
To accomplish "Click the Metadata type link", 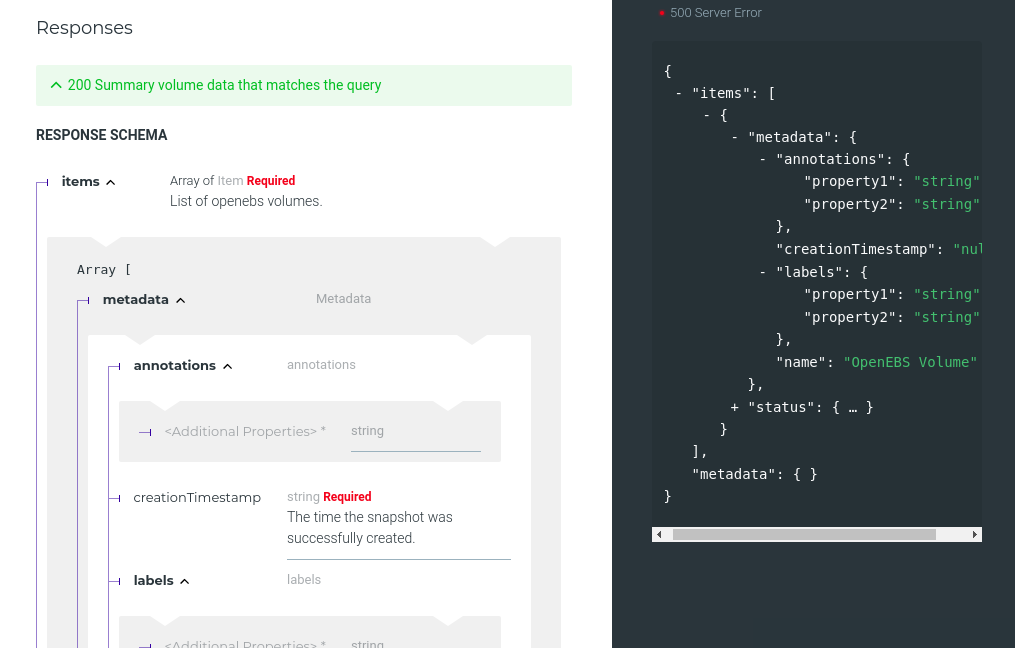I will click(x=343, y=298).
